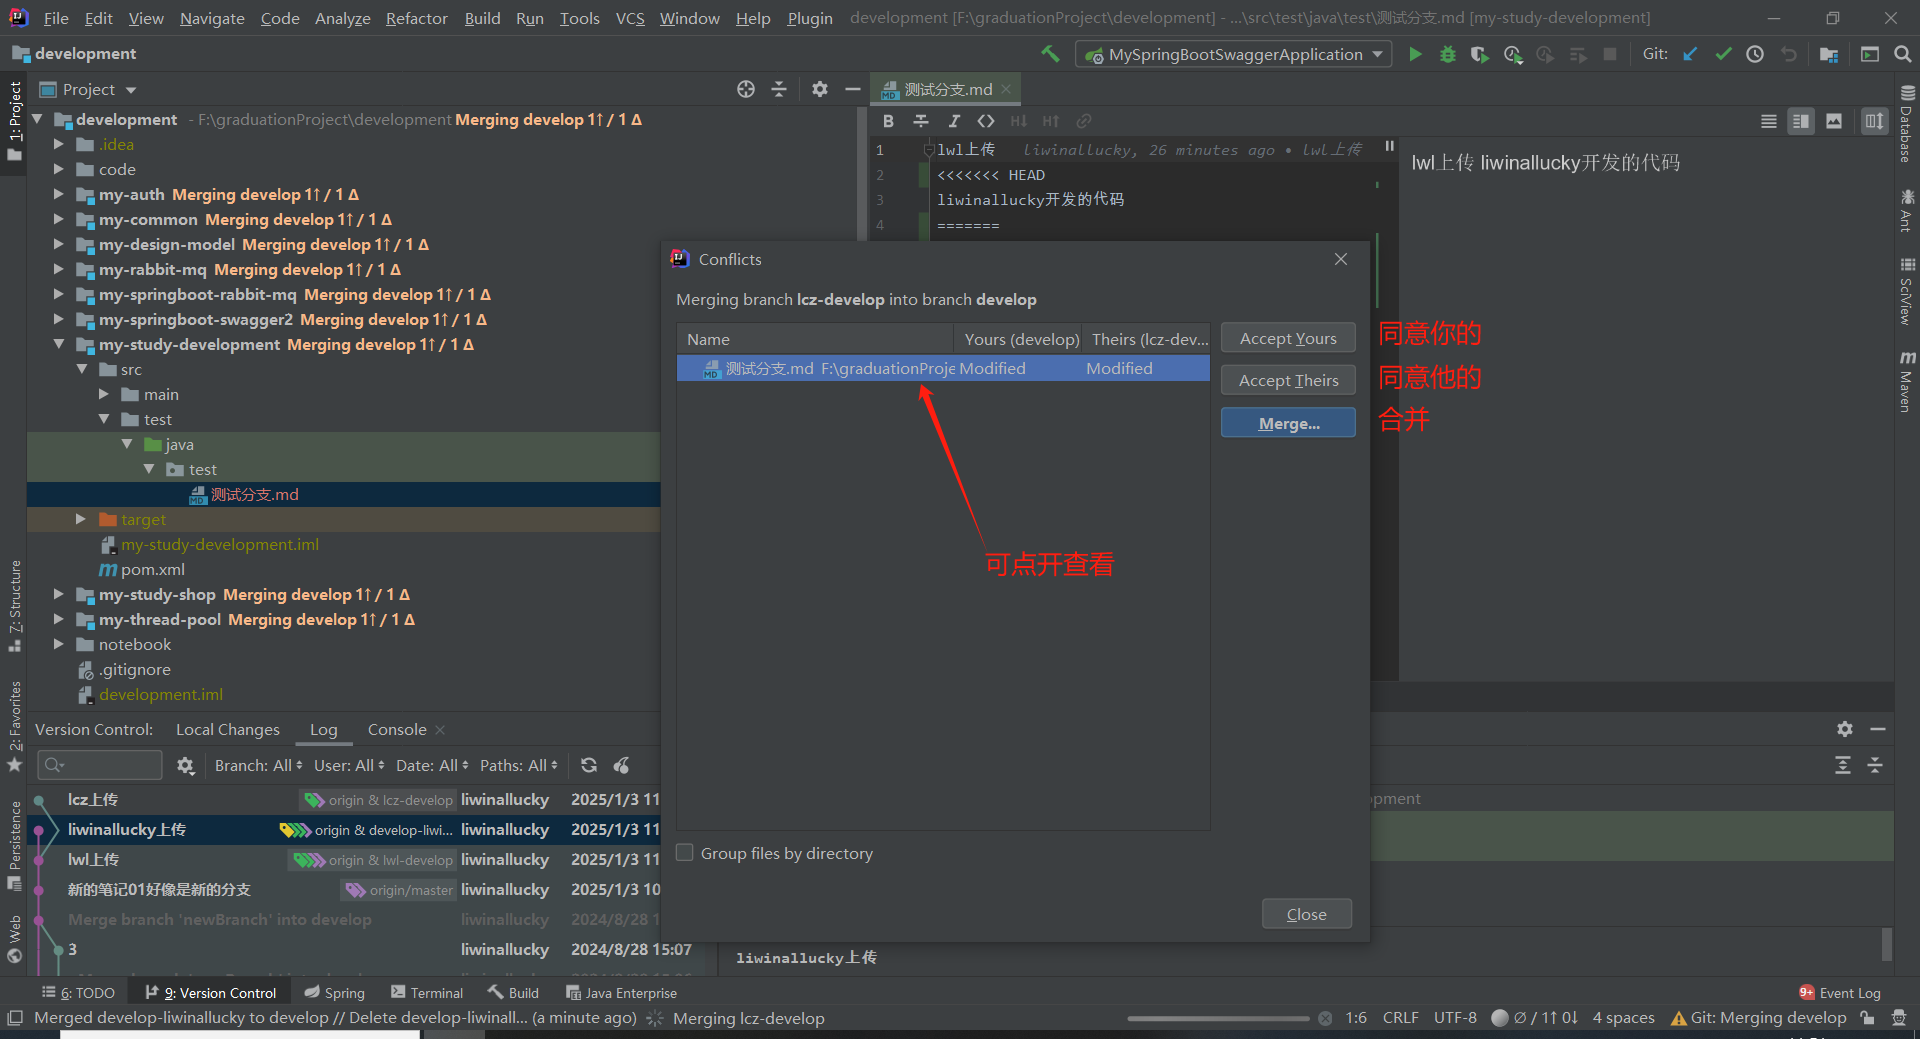Viewport: 1920px width, 1039px height.
Task: Open the VCS menu
Action: (630, 18)
